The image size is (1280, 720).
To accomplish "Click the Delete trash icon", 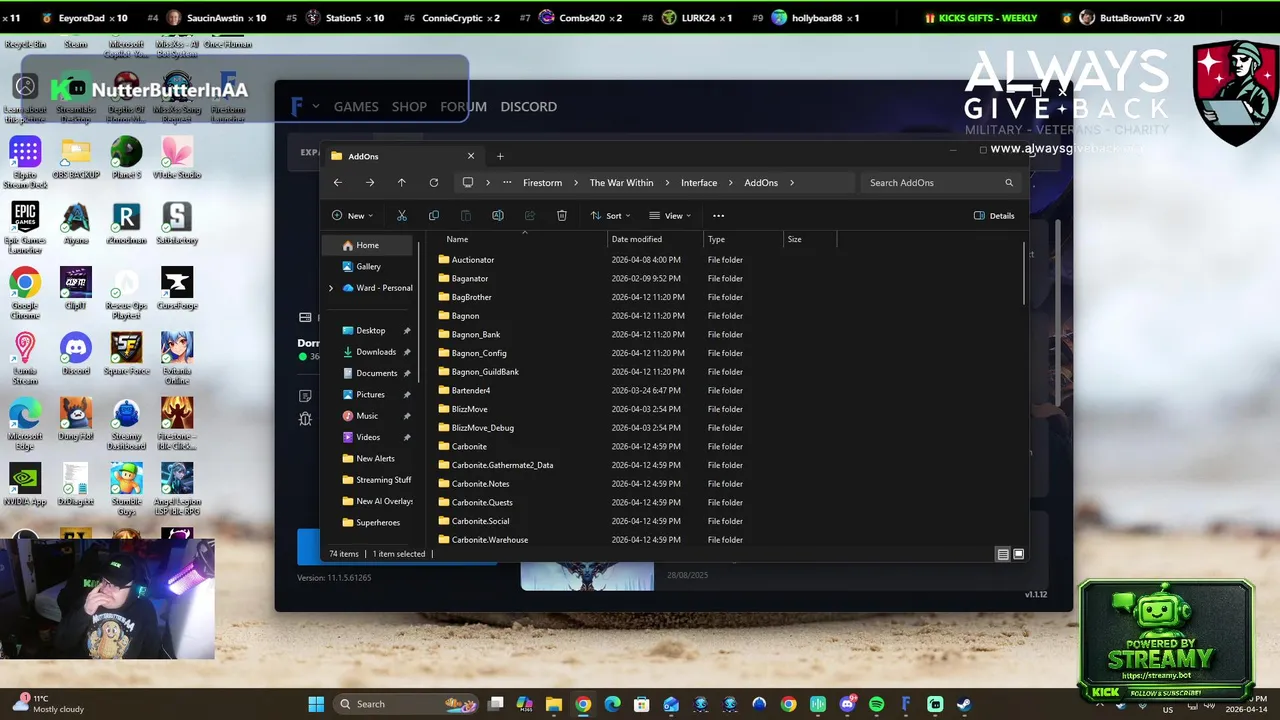I will (562, 216).
